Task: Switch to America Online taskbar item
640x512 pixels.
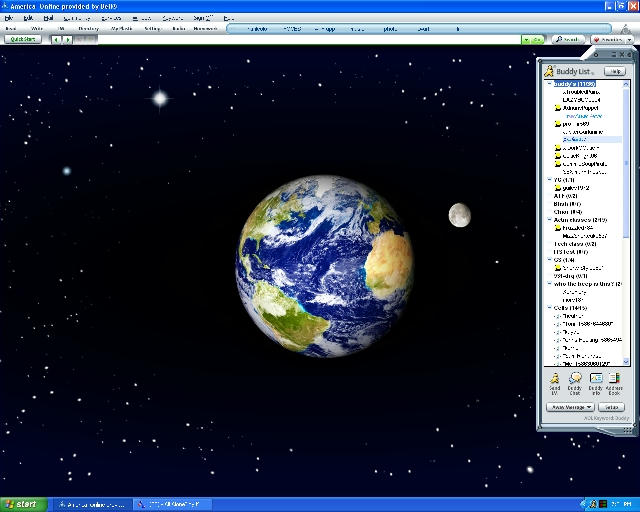Action: click(93, 505)
